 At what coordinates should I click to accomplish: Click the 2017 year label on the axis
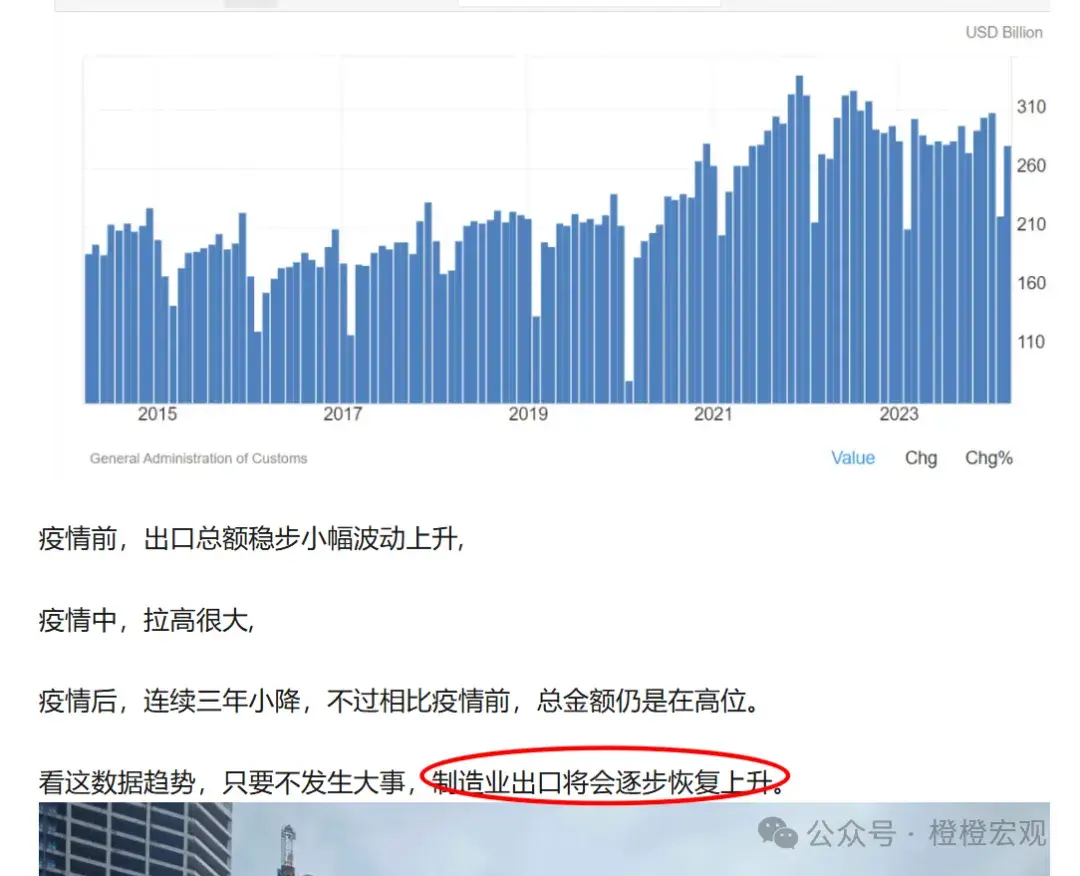(343, 413)
